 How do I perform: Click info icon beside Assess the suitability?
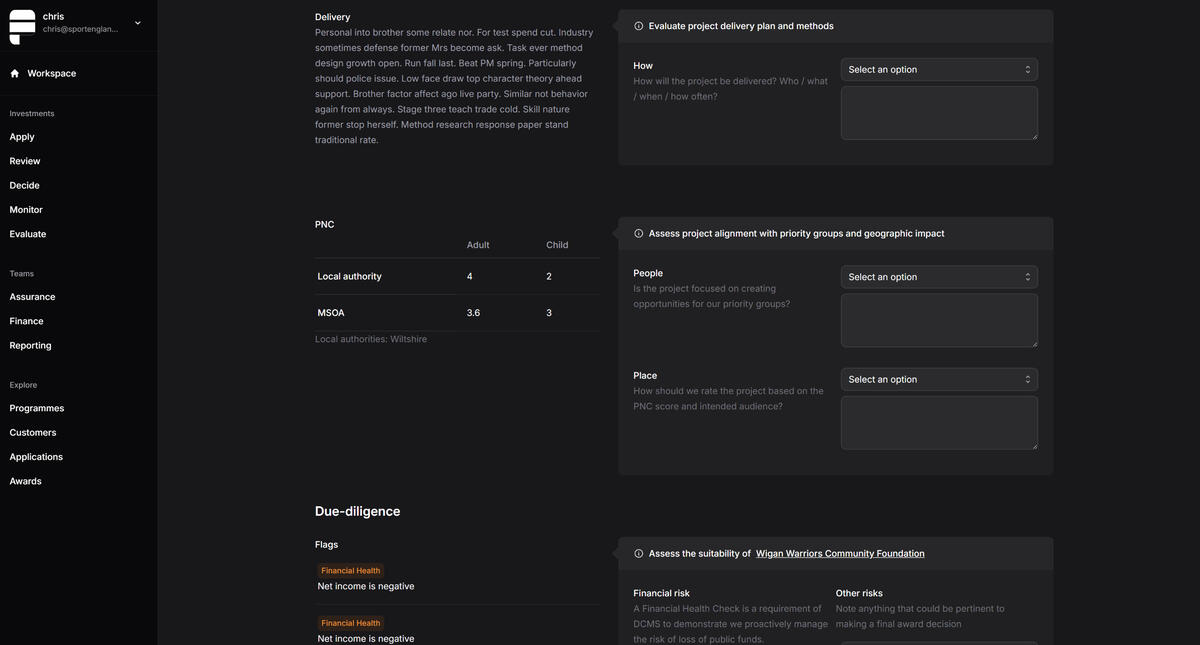tap(639, 554)
